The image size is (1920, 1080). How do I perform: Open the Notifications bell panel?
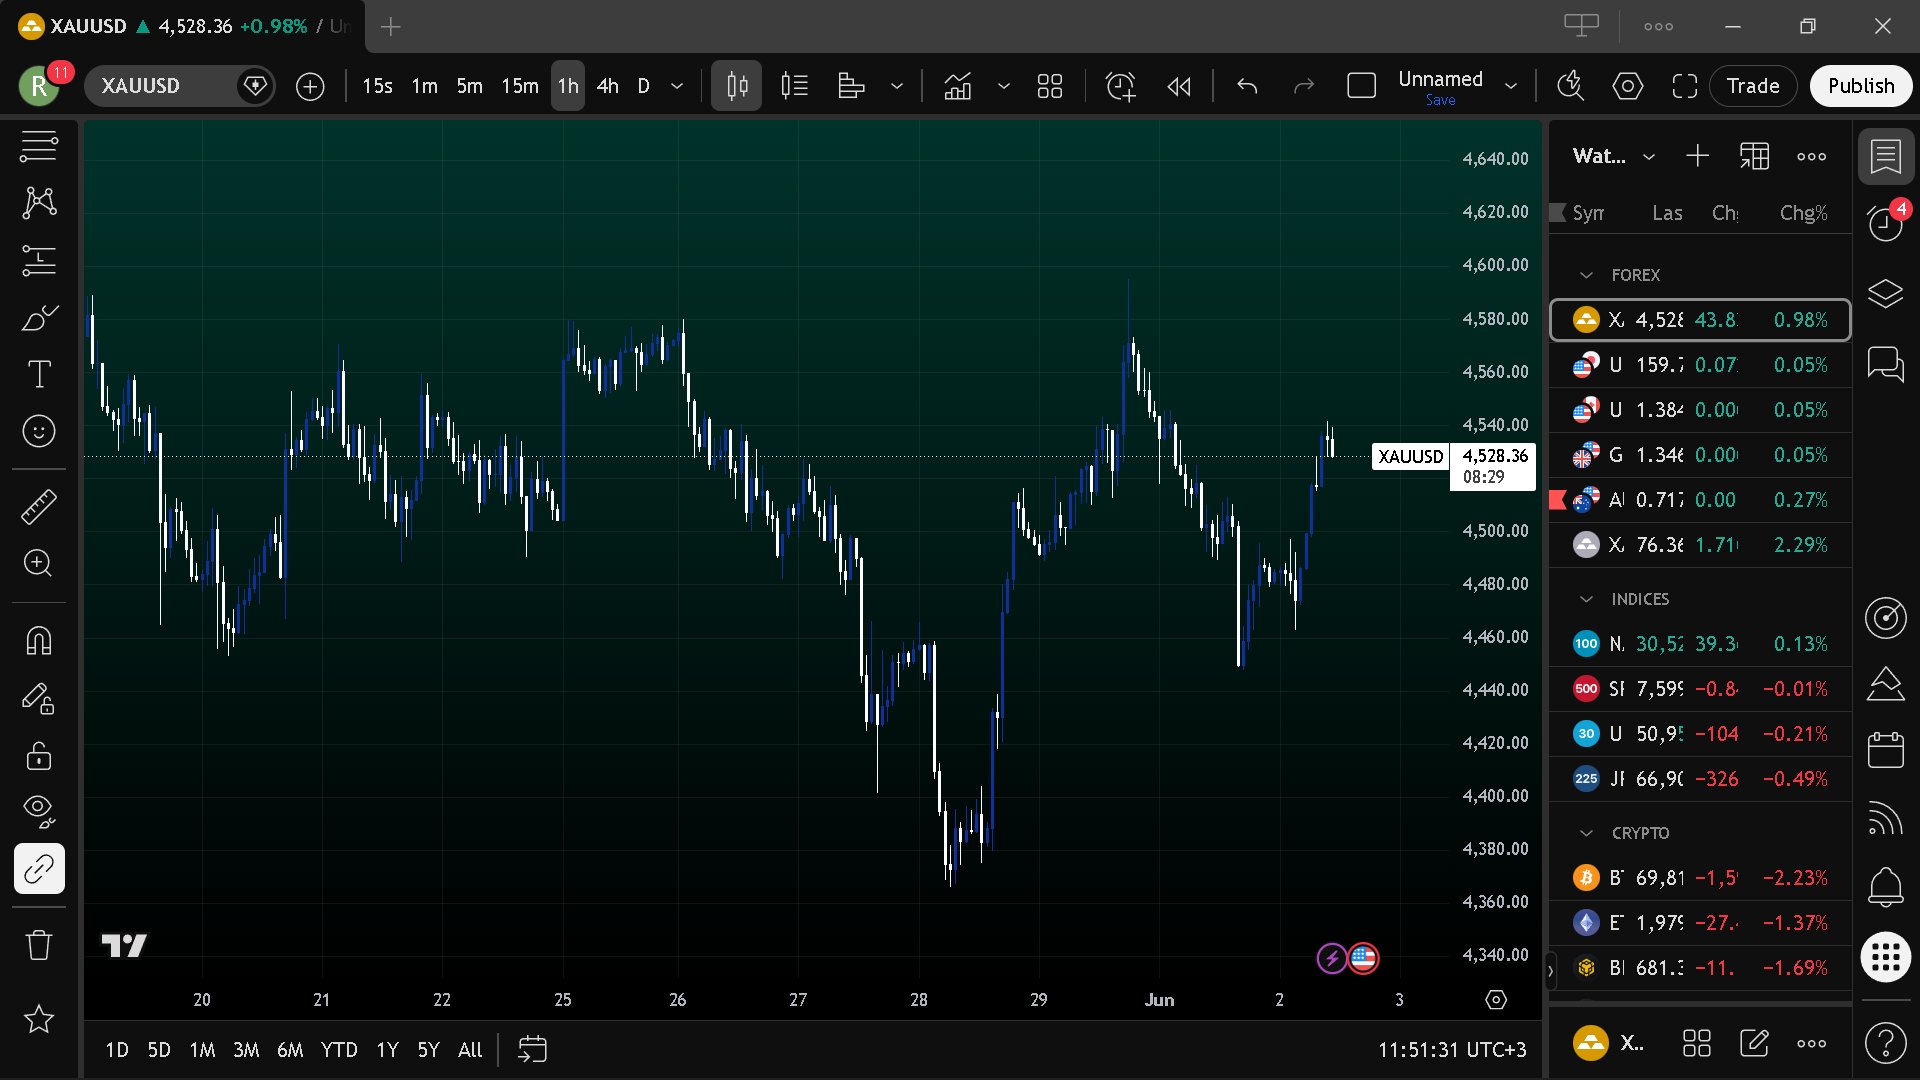pos(1886,886)
